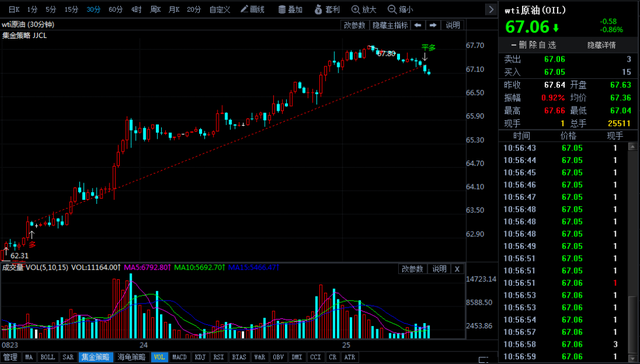Switch to the 4时 timeframe
This screenshot has width=640, height=364.
coord(136,9)
